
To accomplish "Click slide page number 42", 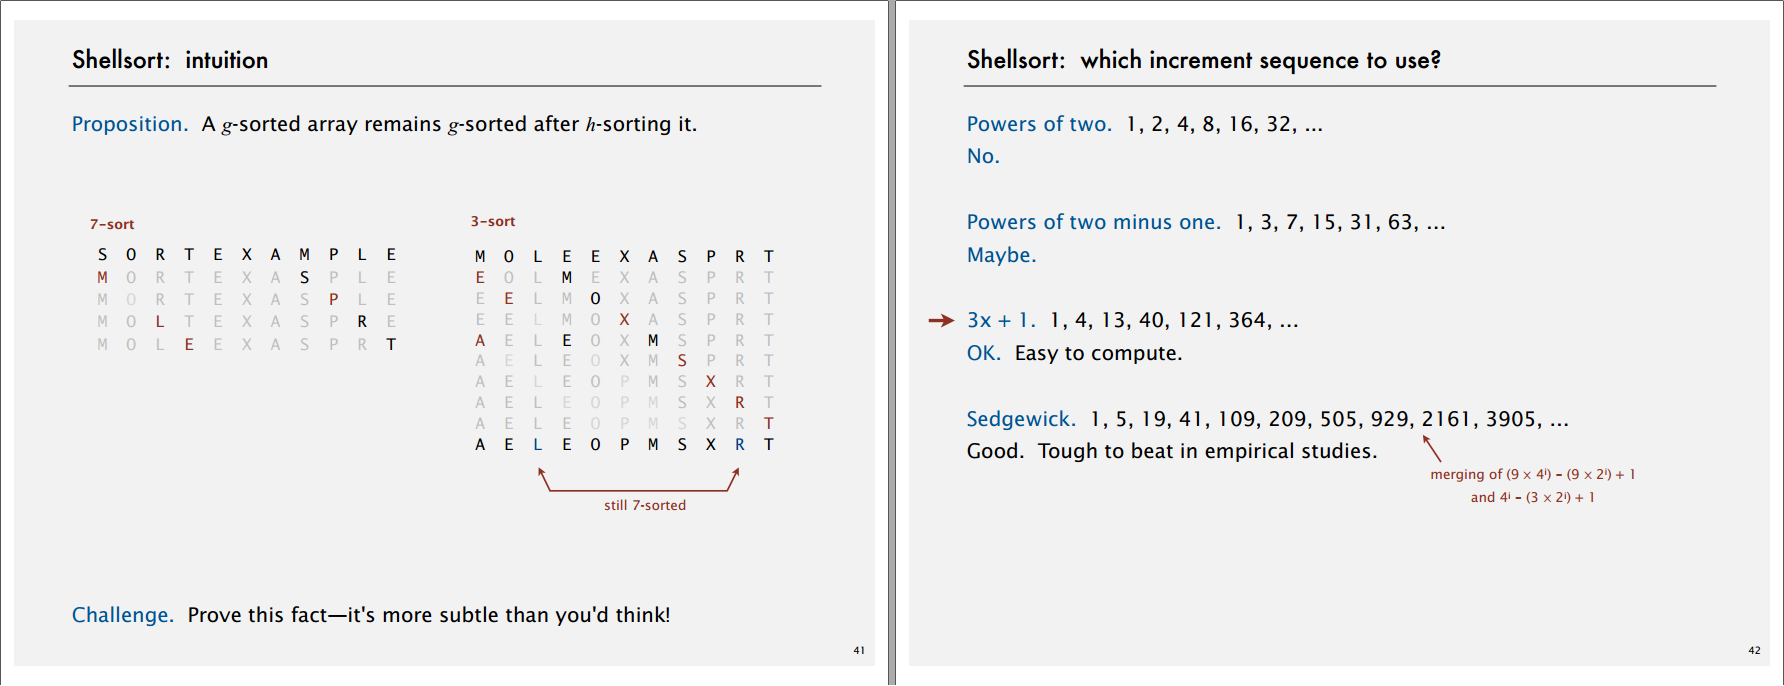I will (1754, 651).
